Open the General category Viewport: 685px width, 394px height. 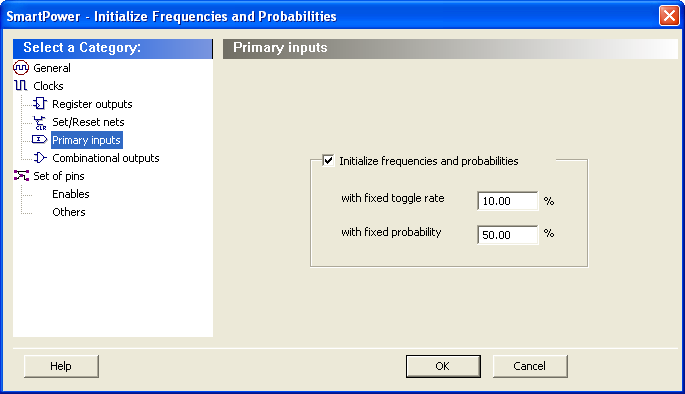[x=52, y=68]
